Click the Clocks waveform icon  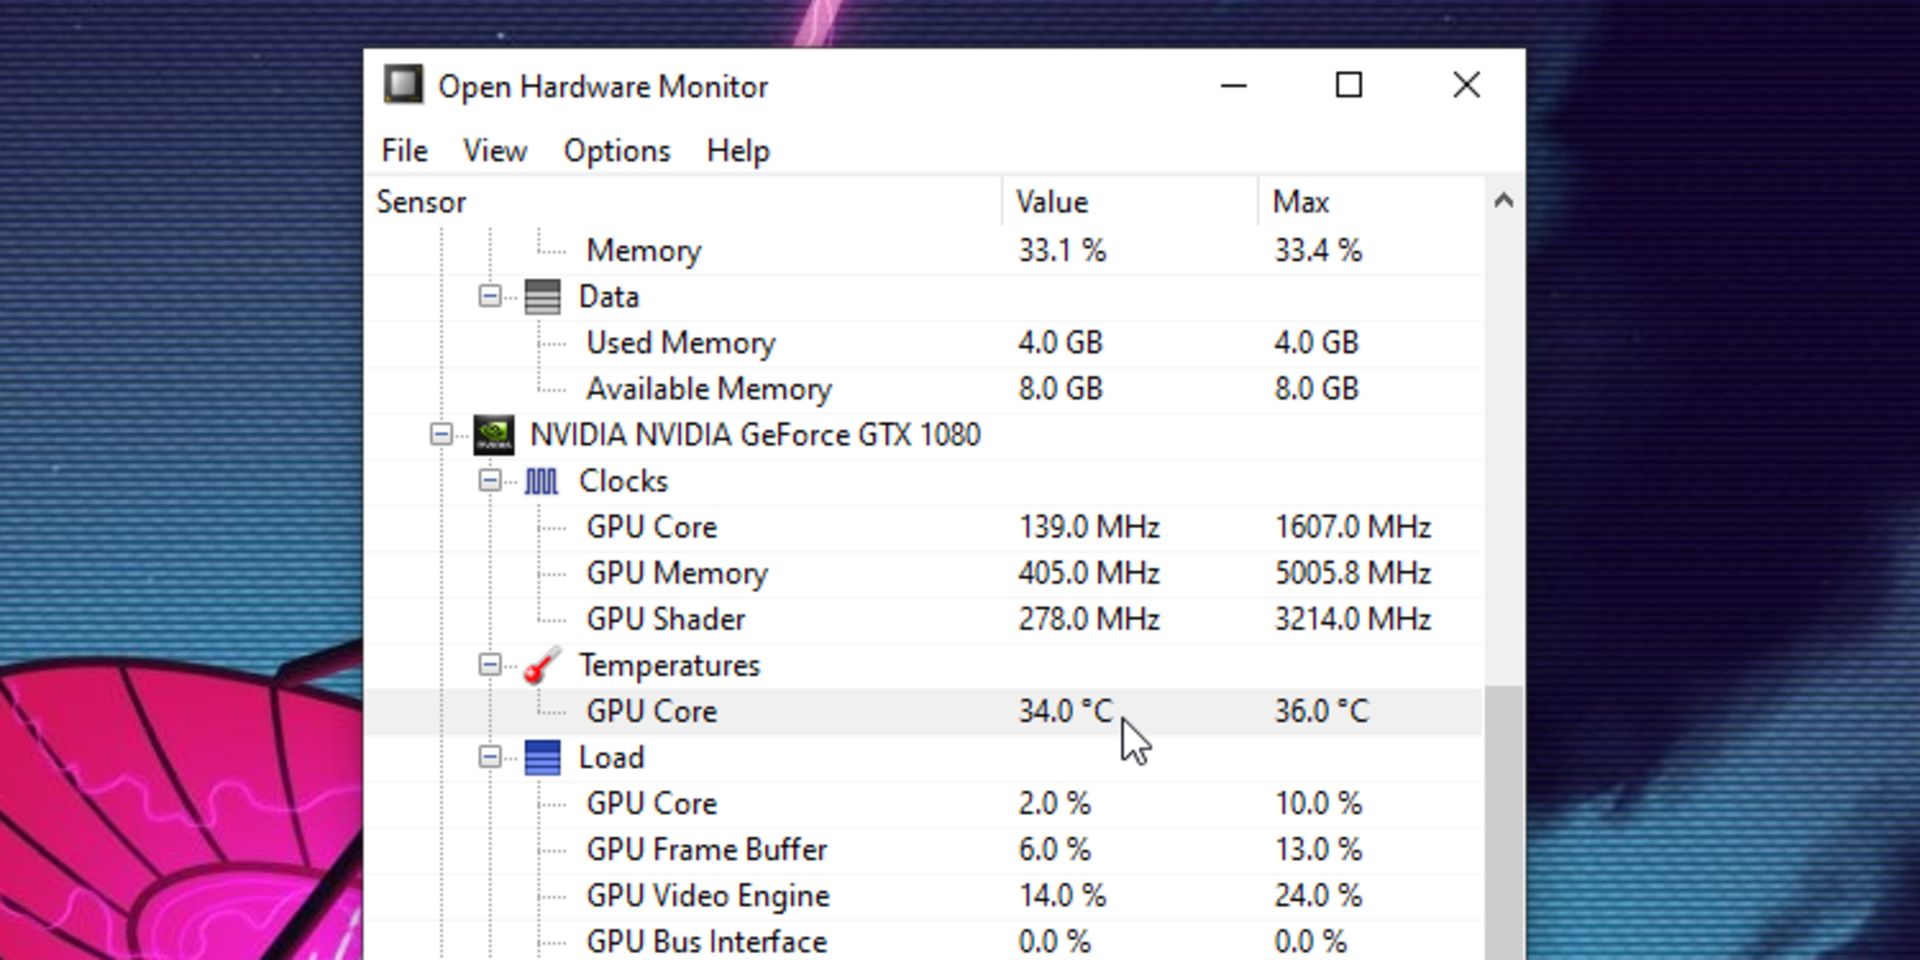coord(541,481)
